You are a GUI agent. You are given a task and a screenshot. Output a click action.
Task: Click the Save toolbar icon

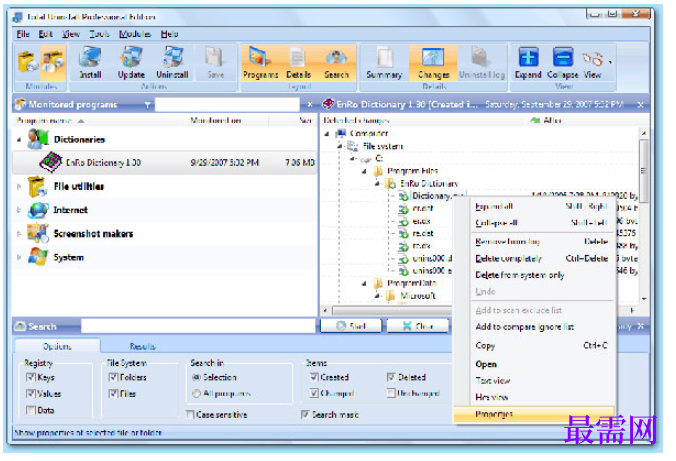pyautogui.click(x=214, y=58)
